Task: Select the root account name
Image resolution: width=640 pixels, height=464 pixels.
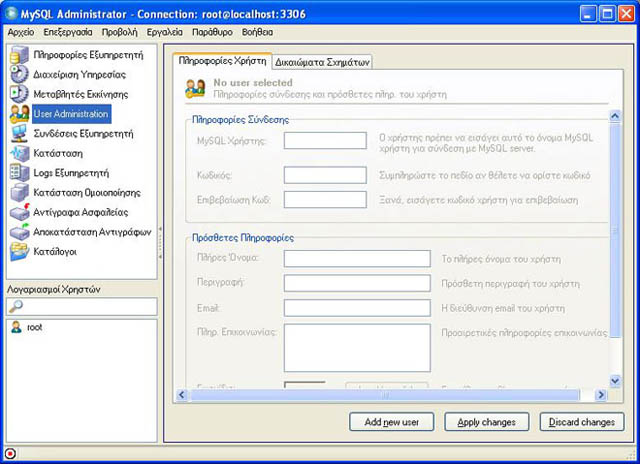Action: point(35,327)
